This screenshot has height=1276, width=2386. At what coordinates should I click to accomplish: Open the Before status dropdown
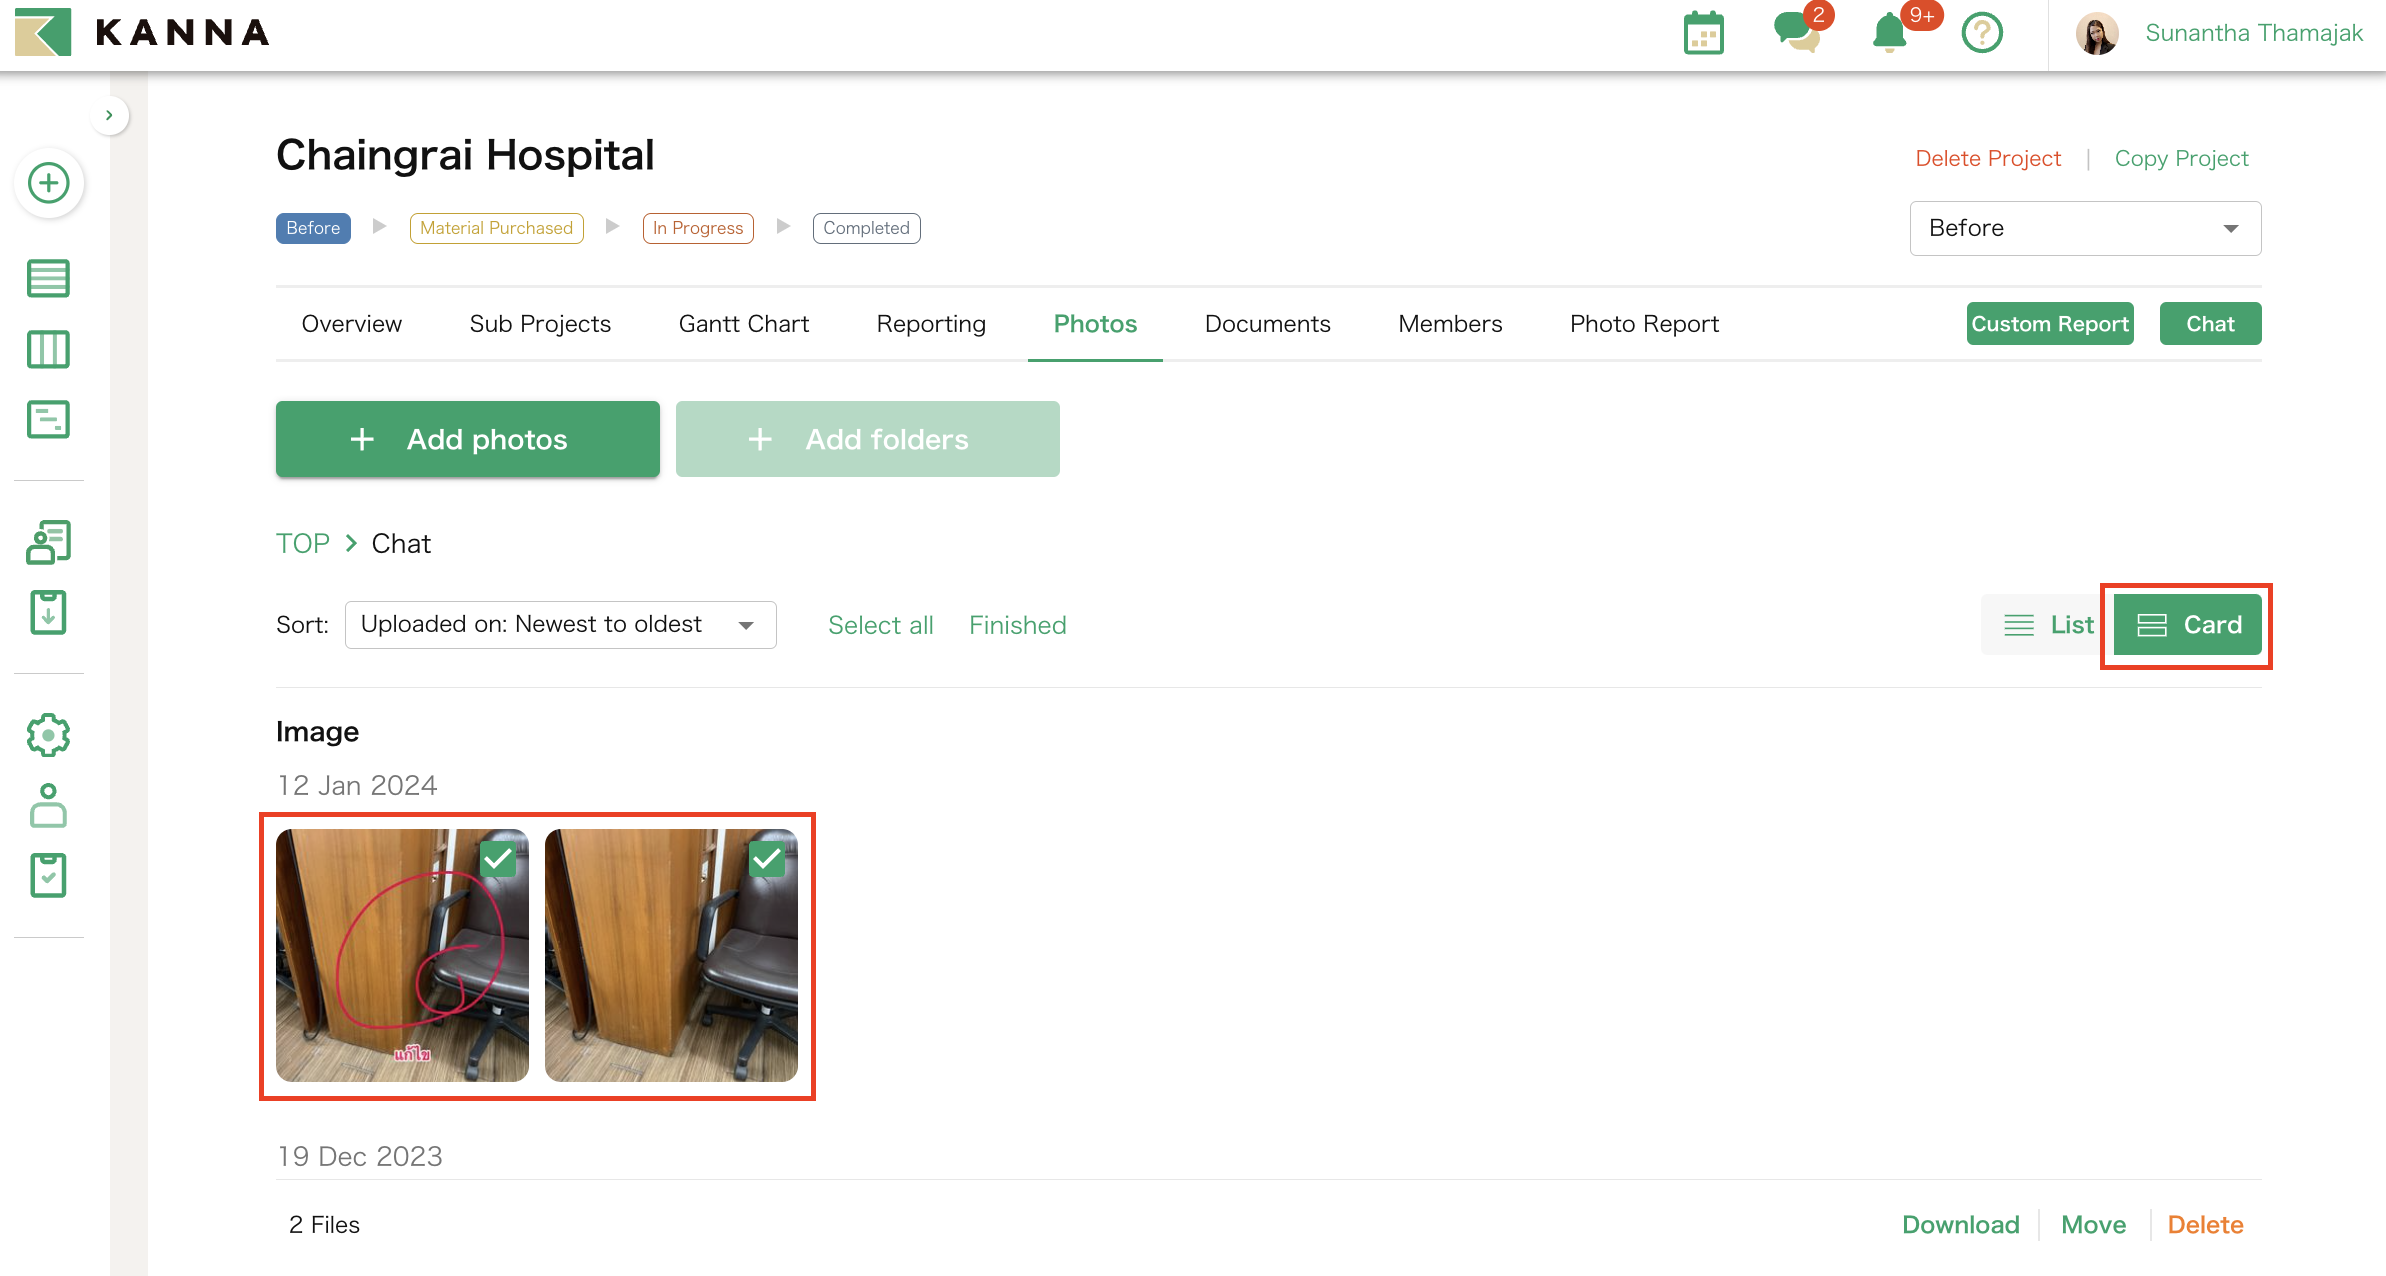click(x=2084, y=228)
